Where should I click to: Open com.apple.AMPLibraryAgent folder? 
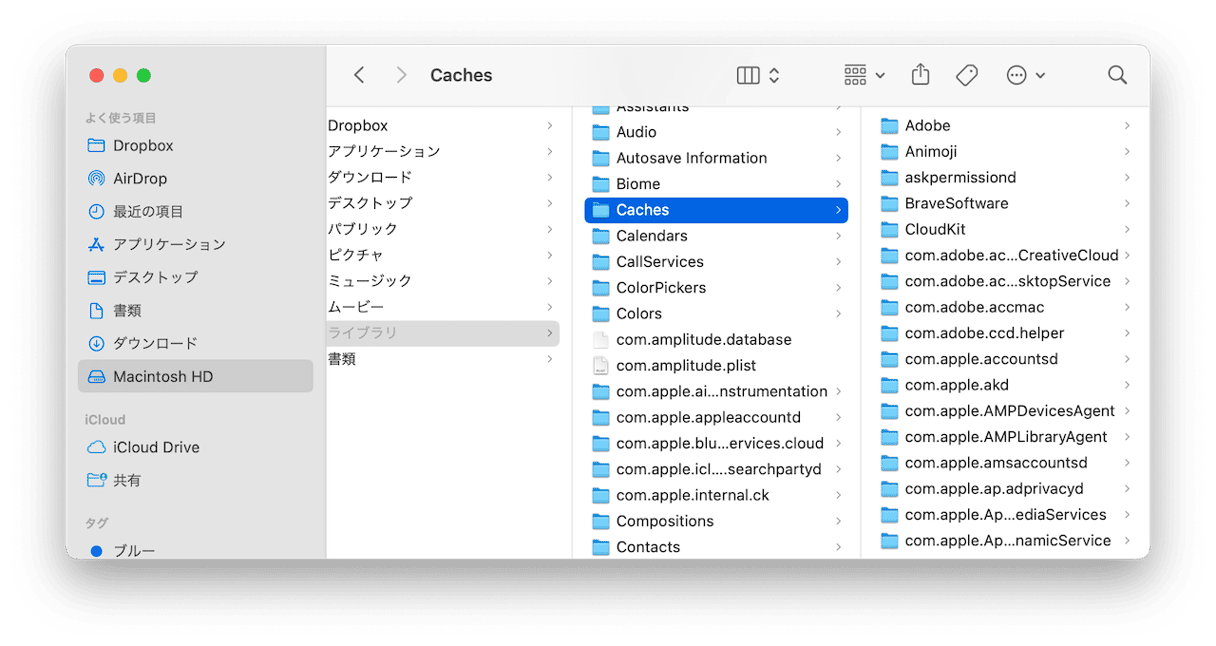pyautogui.click(x=1005, y=437)
